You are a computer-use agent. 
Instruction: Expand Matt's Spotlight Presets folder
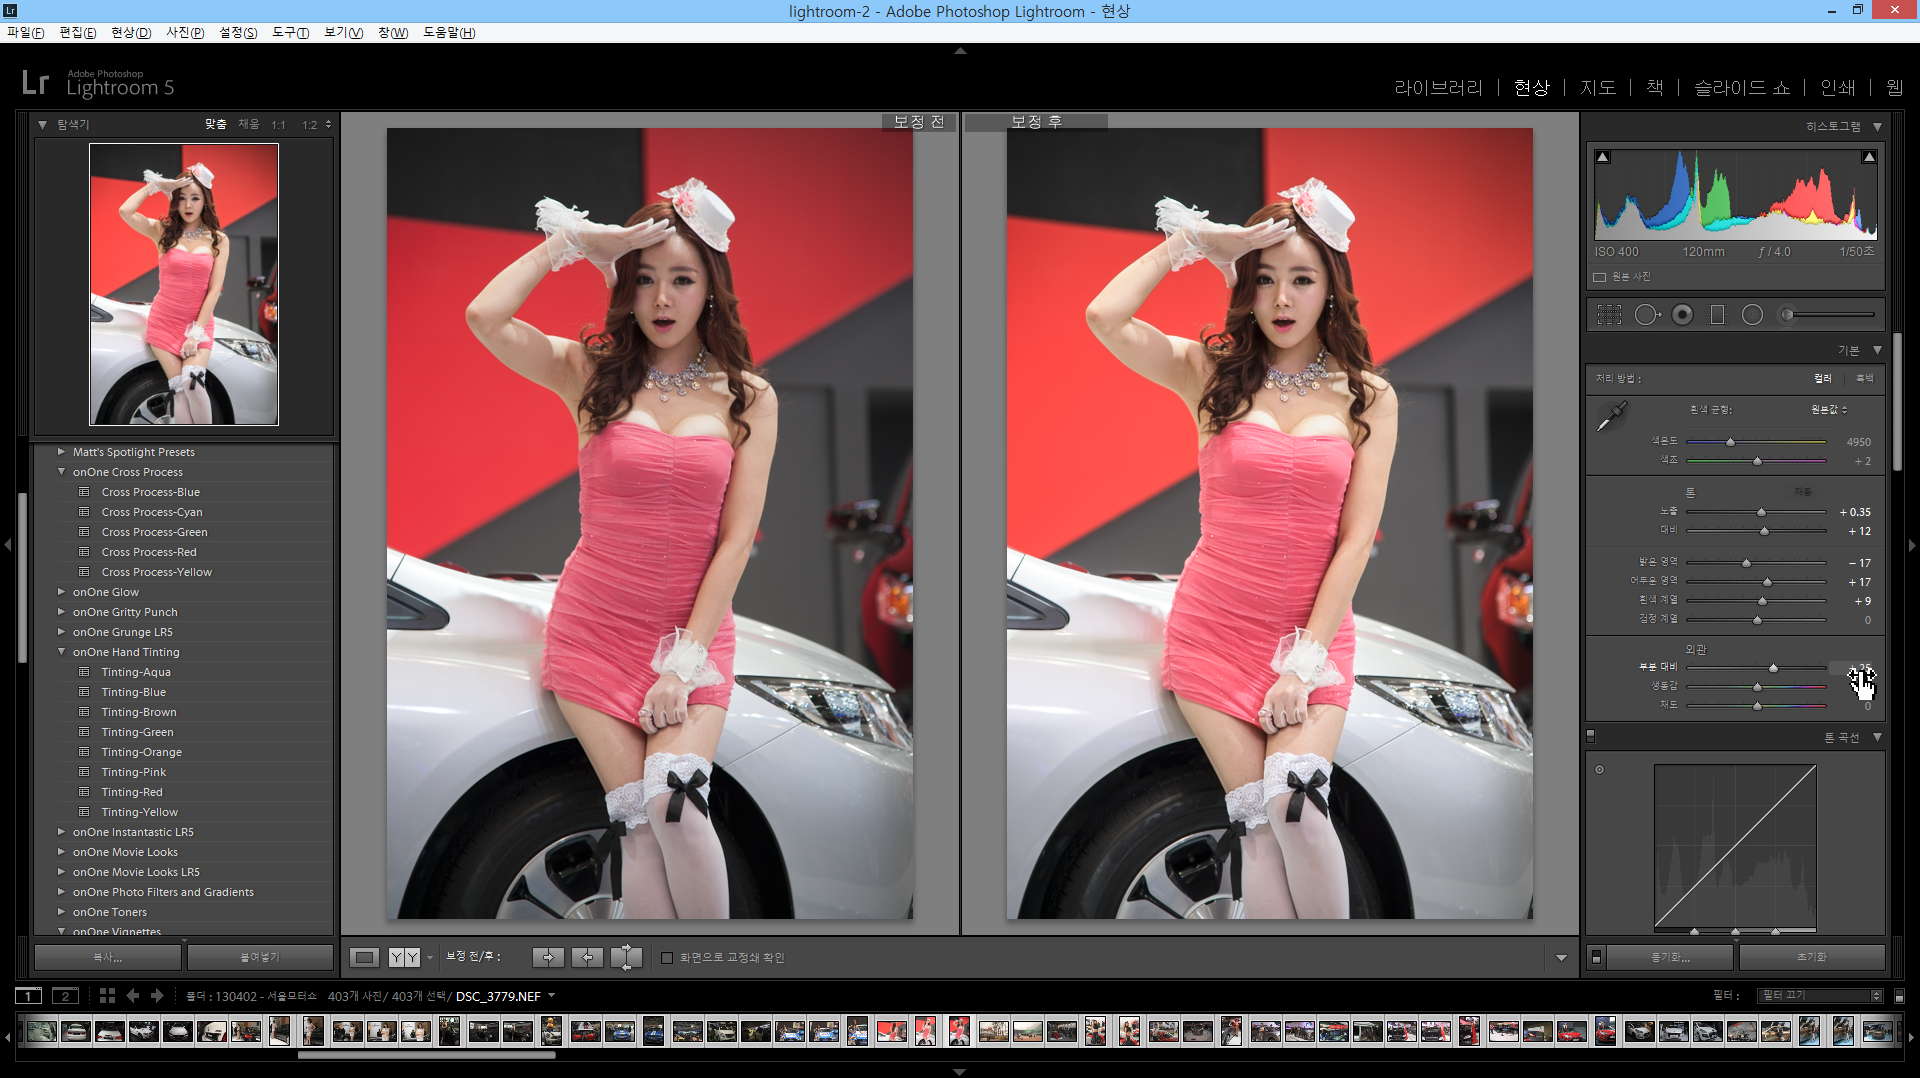tap(61, 452)
